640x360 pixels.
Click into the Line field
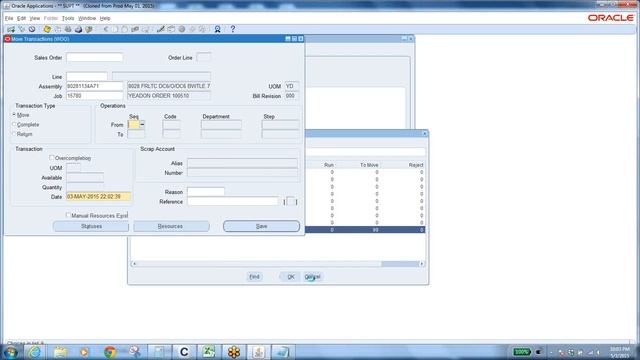click(87, 76)
